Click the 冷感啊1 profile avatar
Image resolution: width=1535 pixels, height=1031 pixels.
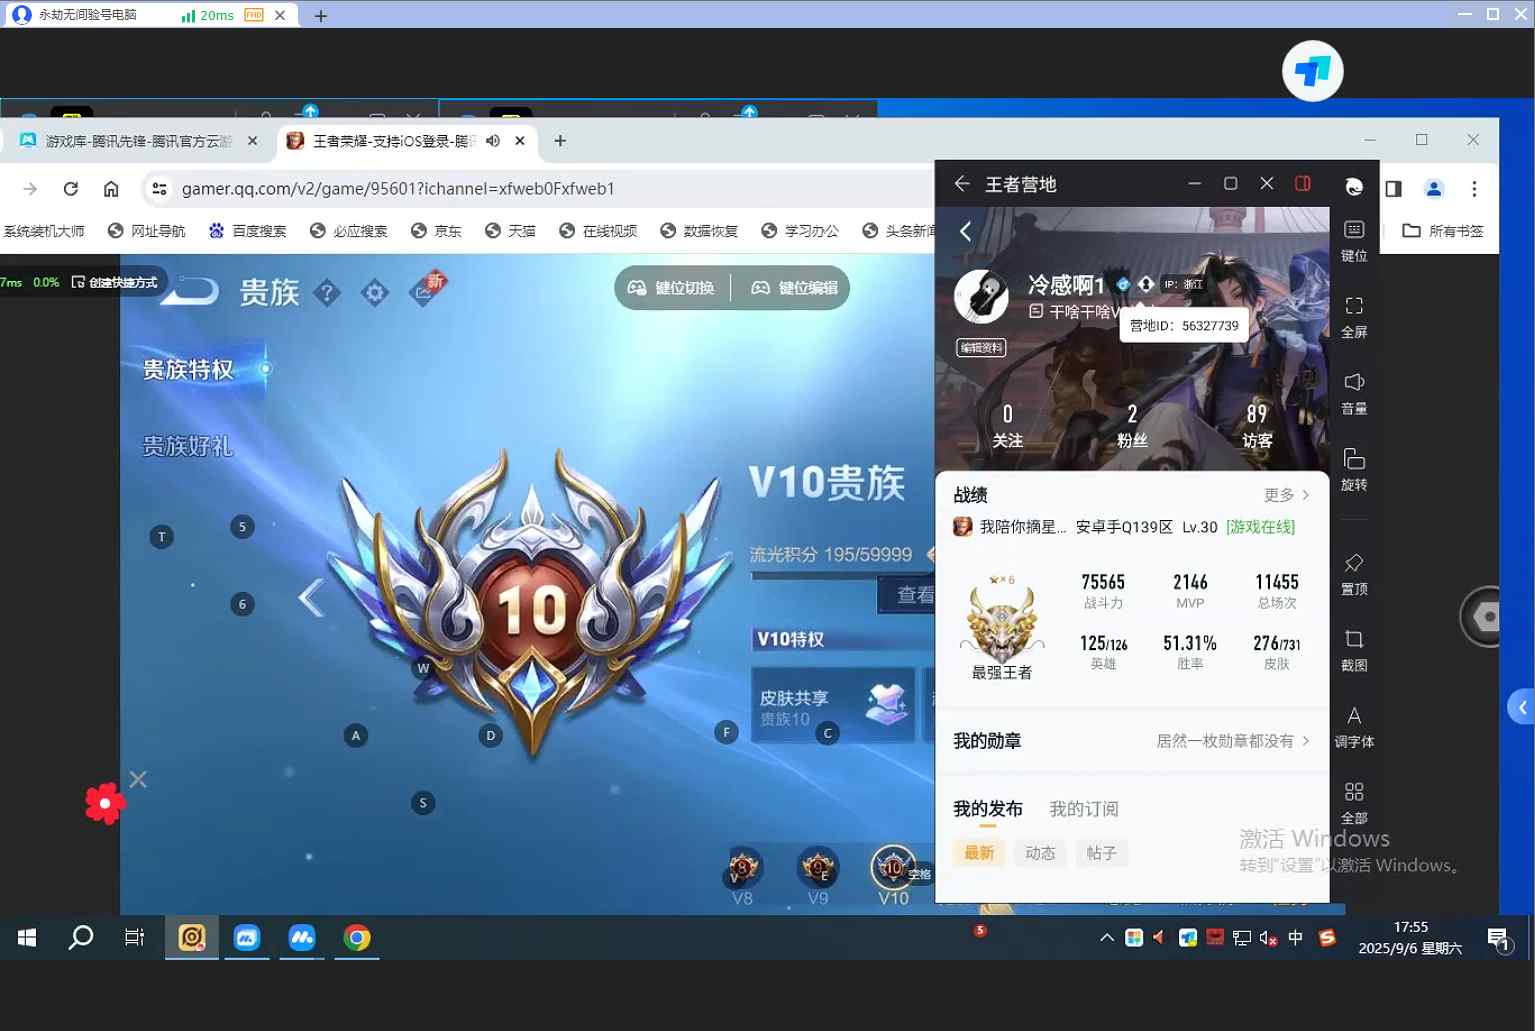click(x=981, y=297)
